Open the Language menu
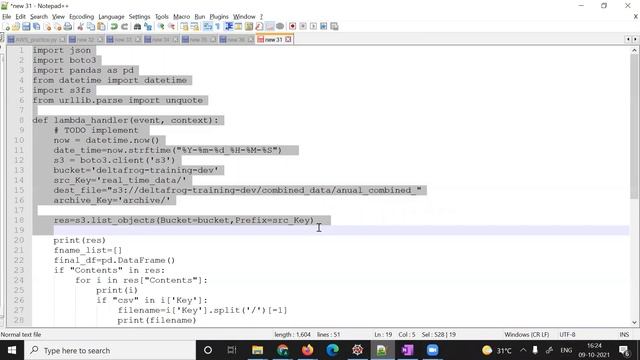Screen dimensions: 640x360 tap(111, 17)
